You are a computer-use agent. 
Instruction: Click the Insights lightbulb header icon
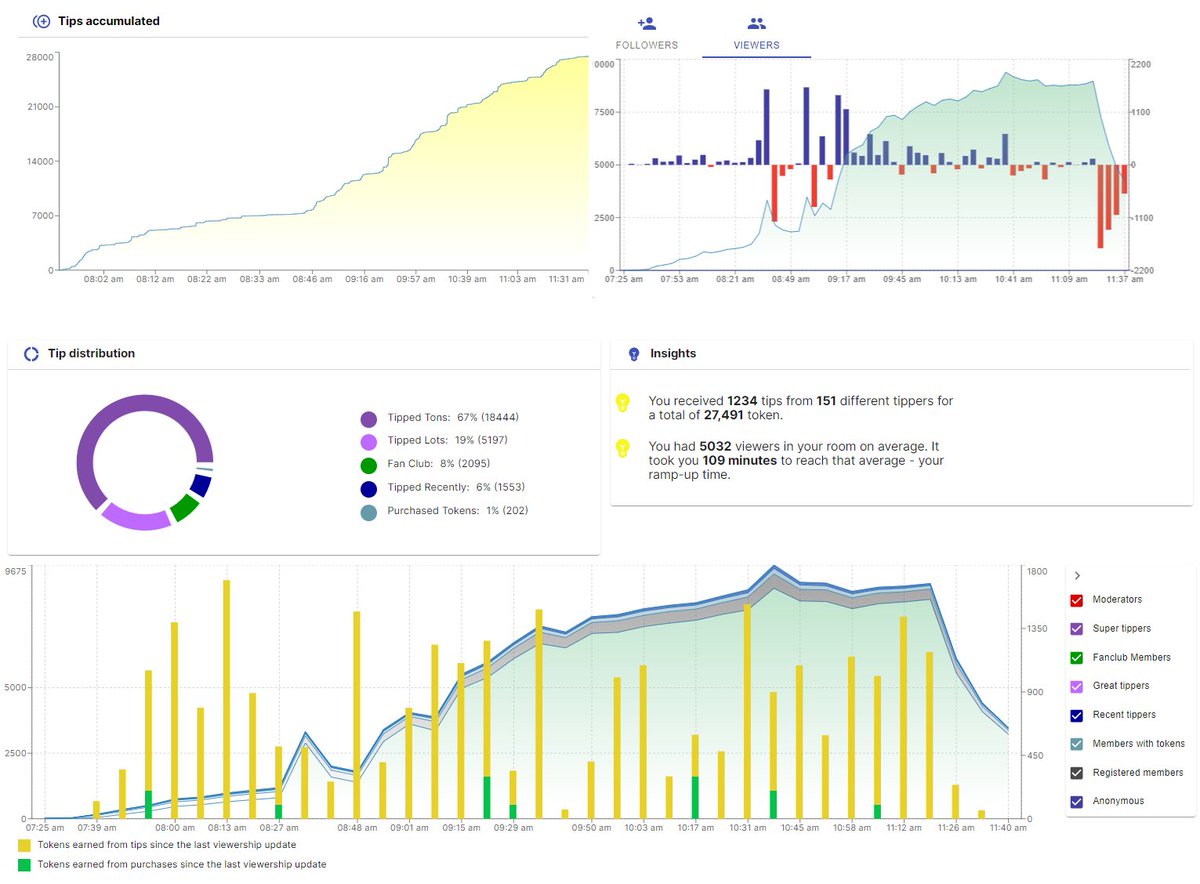pyautogui.click(x=633, y=354)
